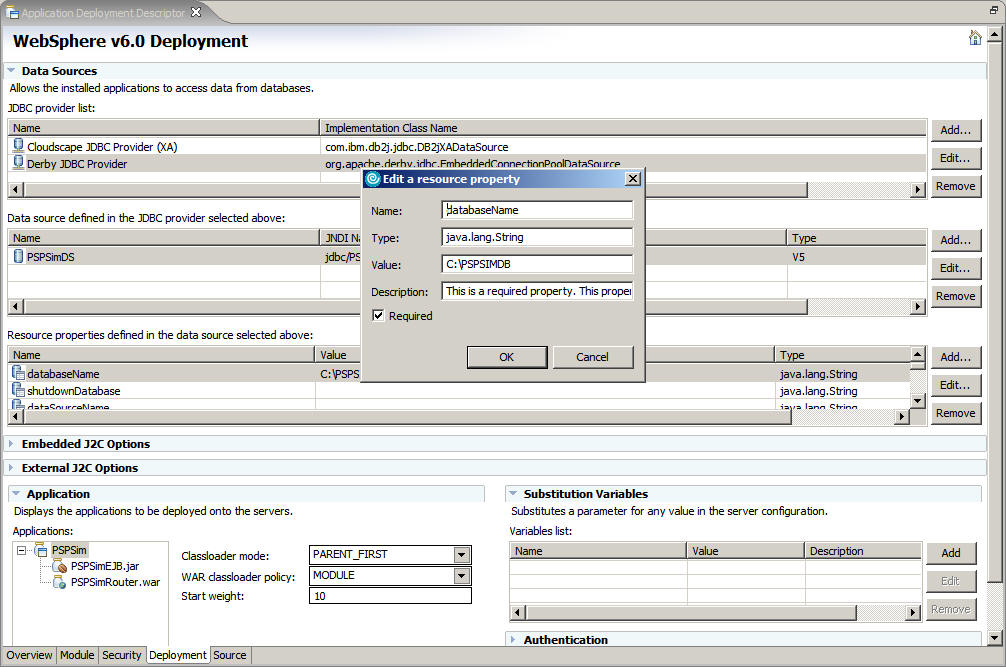Click the Substitution Variables list right scroll arrow

click(913, 612)
